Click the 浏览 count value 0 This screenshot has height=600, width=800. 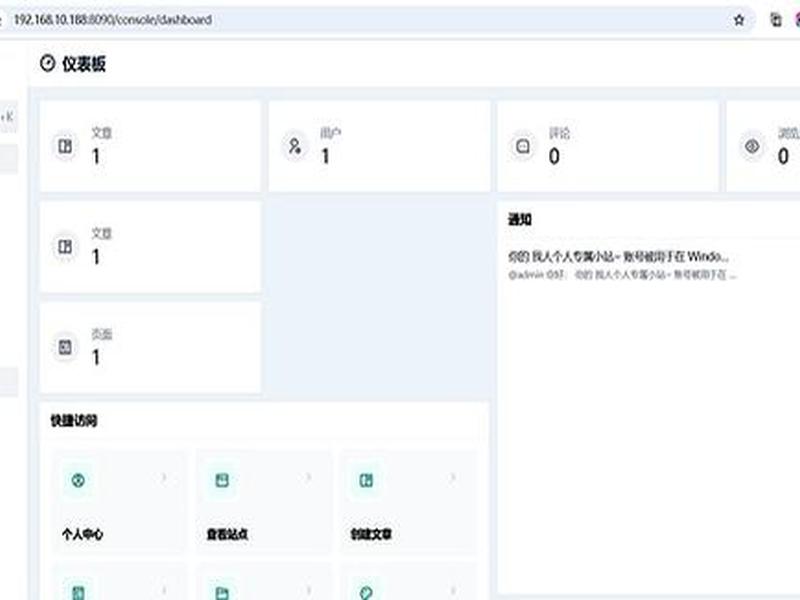click(783, 156)
